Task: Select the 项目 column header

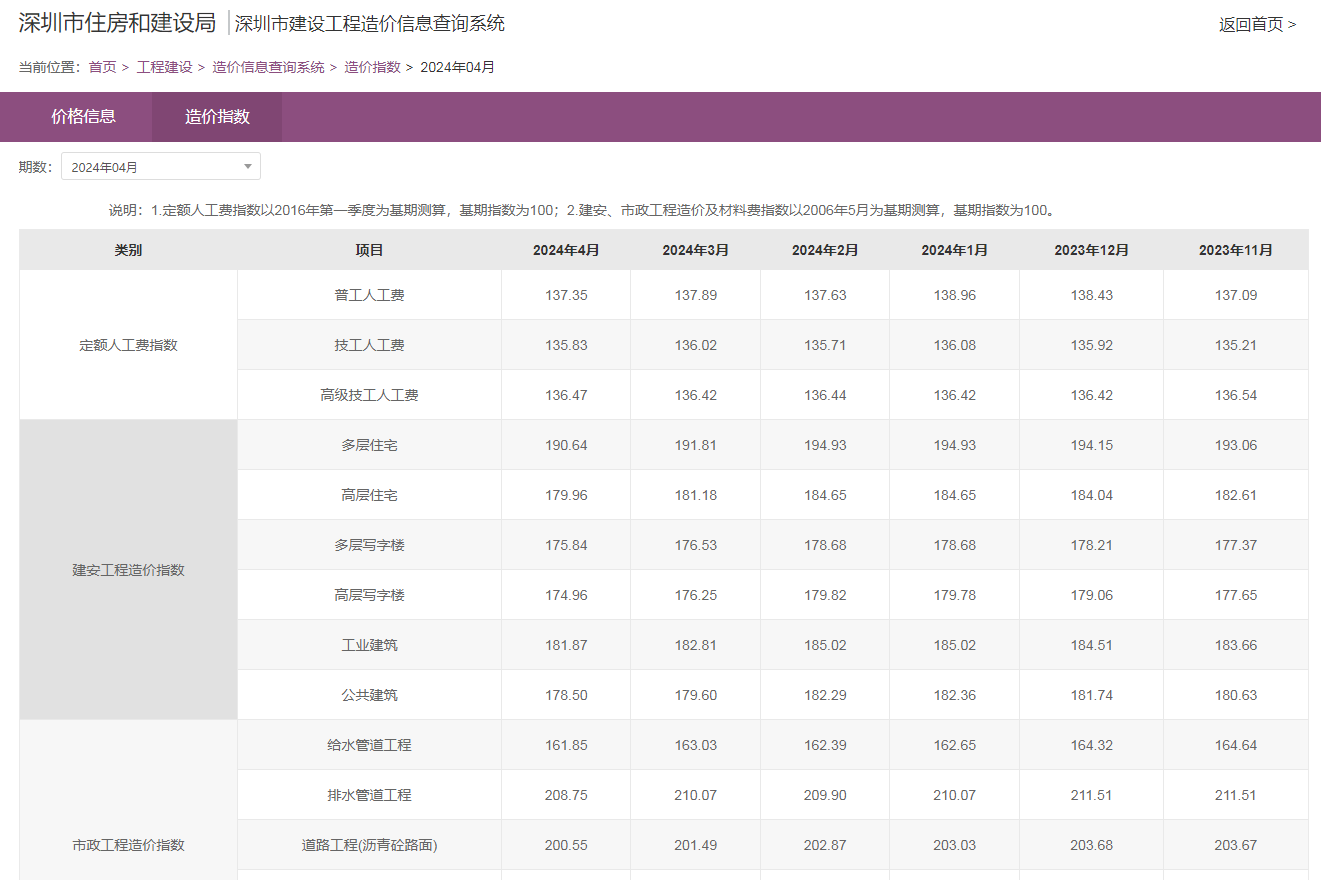Action: [369, 250]
